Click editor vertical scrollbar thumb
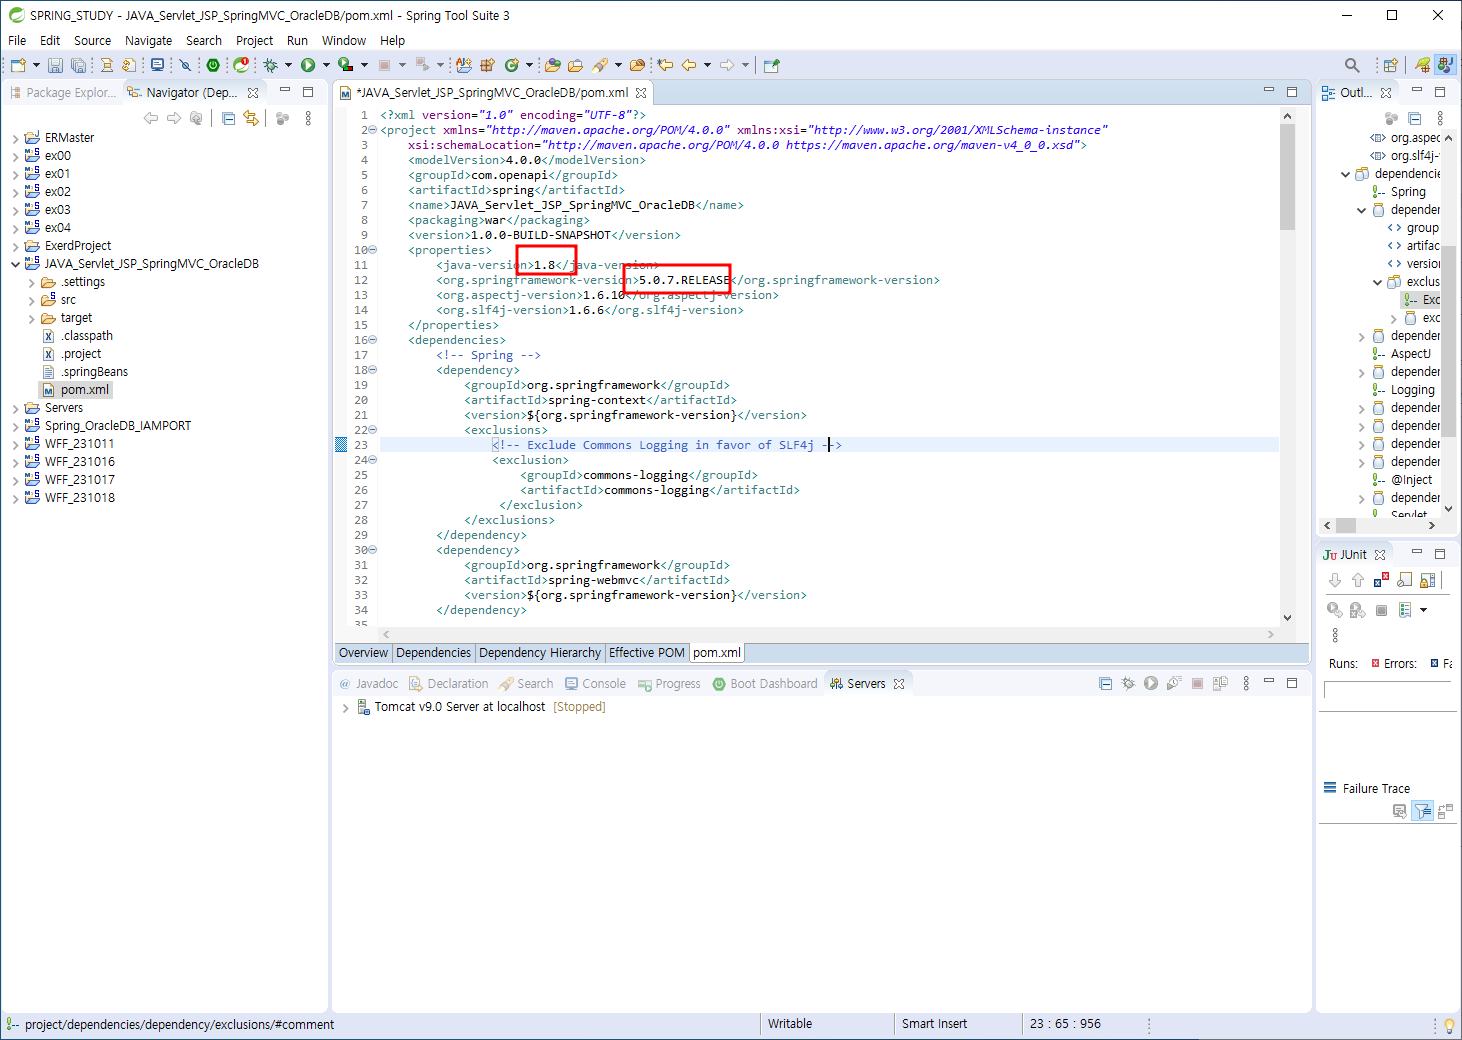The height and width of the screenshot is (1040, 1462). point(1288,176)
